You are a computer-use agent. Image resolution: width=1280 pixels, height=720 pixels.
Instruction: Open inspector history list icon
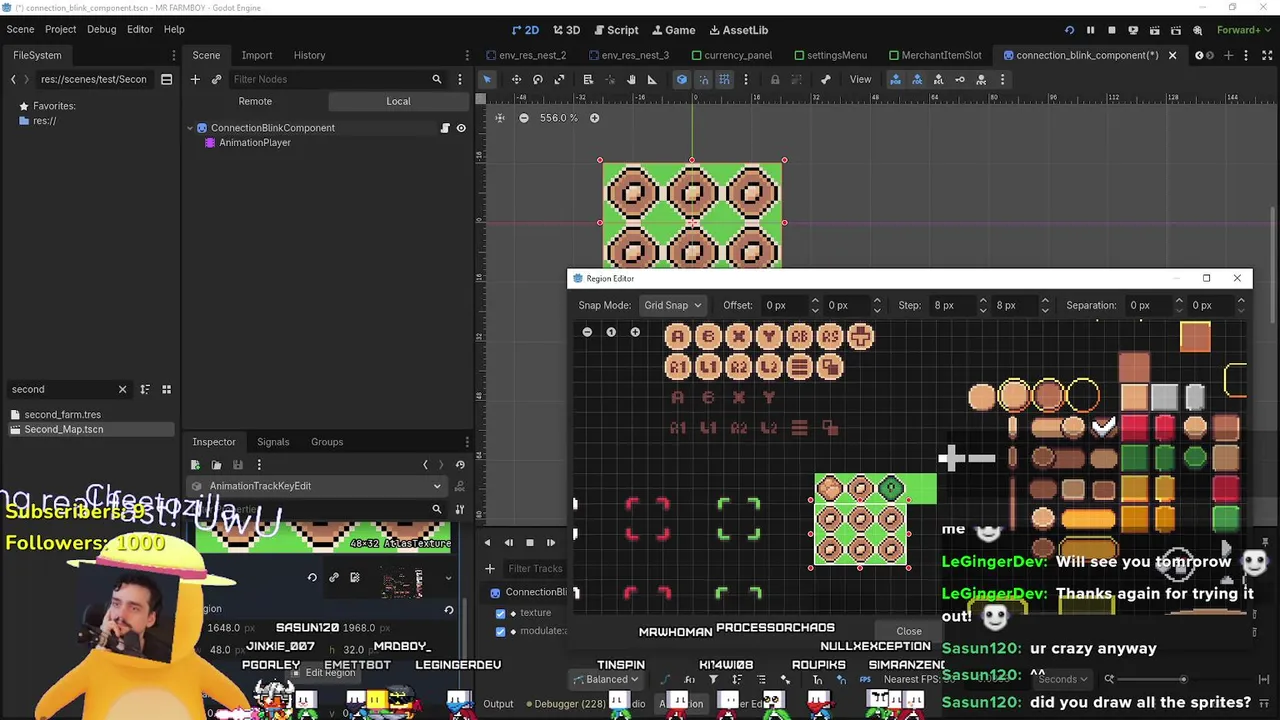point(460,464)
